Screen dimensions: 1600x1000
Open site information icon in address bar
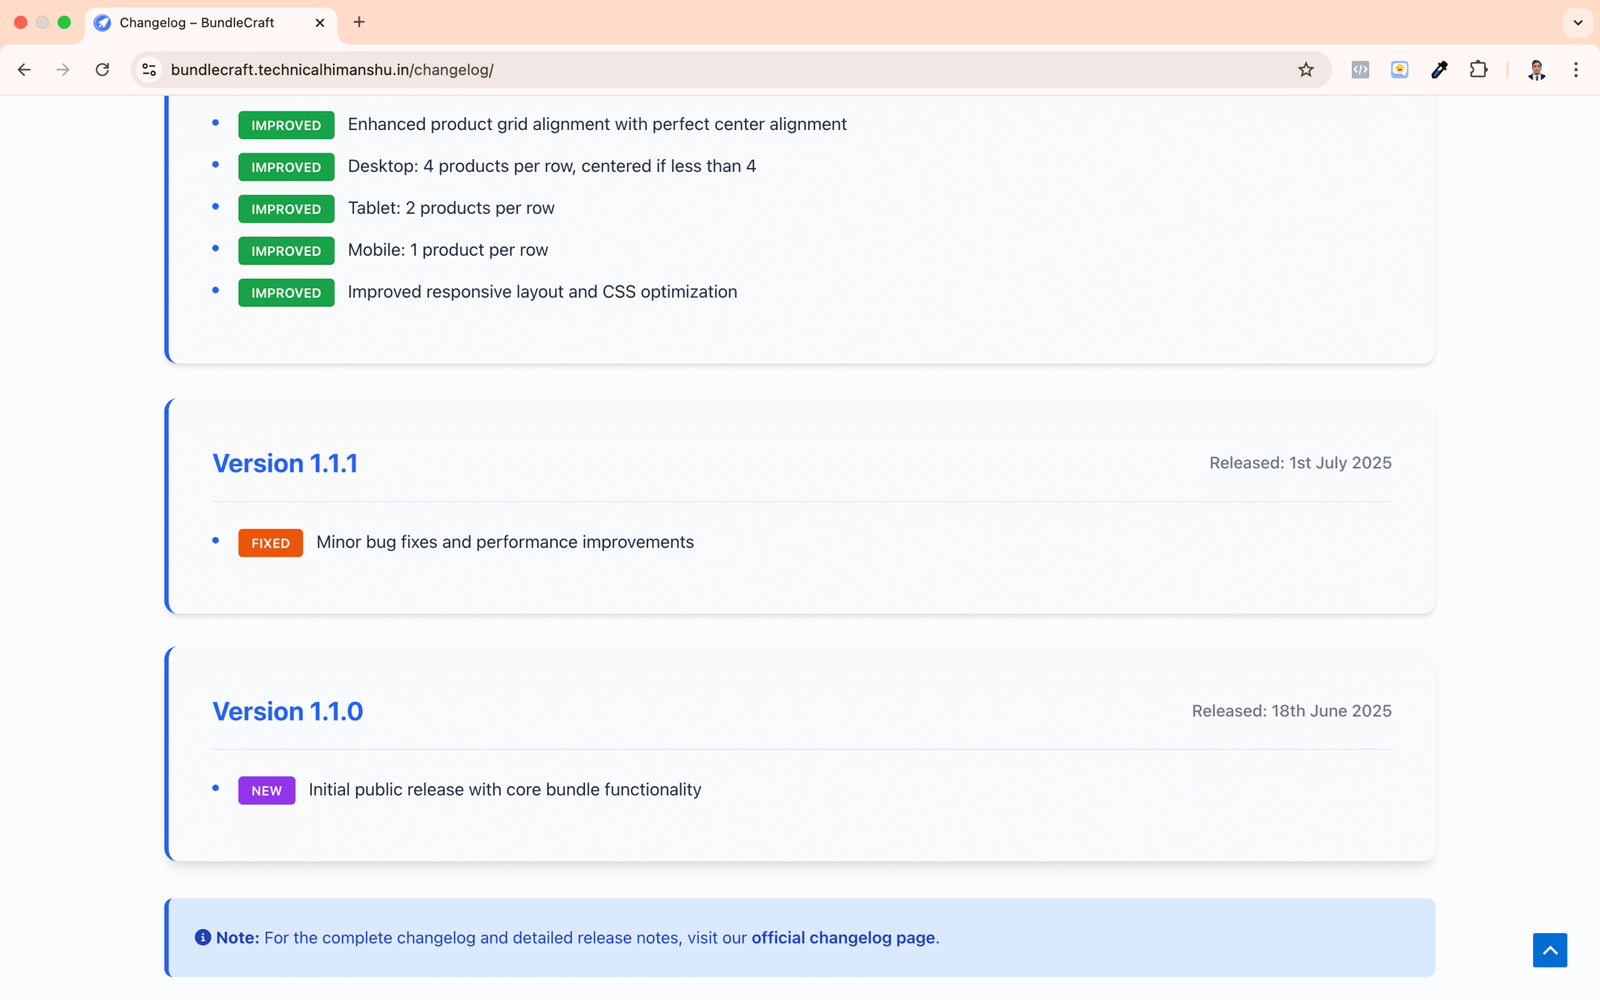[149, 70]
